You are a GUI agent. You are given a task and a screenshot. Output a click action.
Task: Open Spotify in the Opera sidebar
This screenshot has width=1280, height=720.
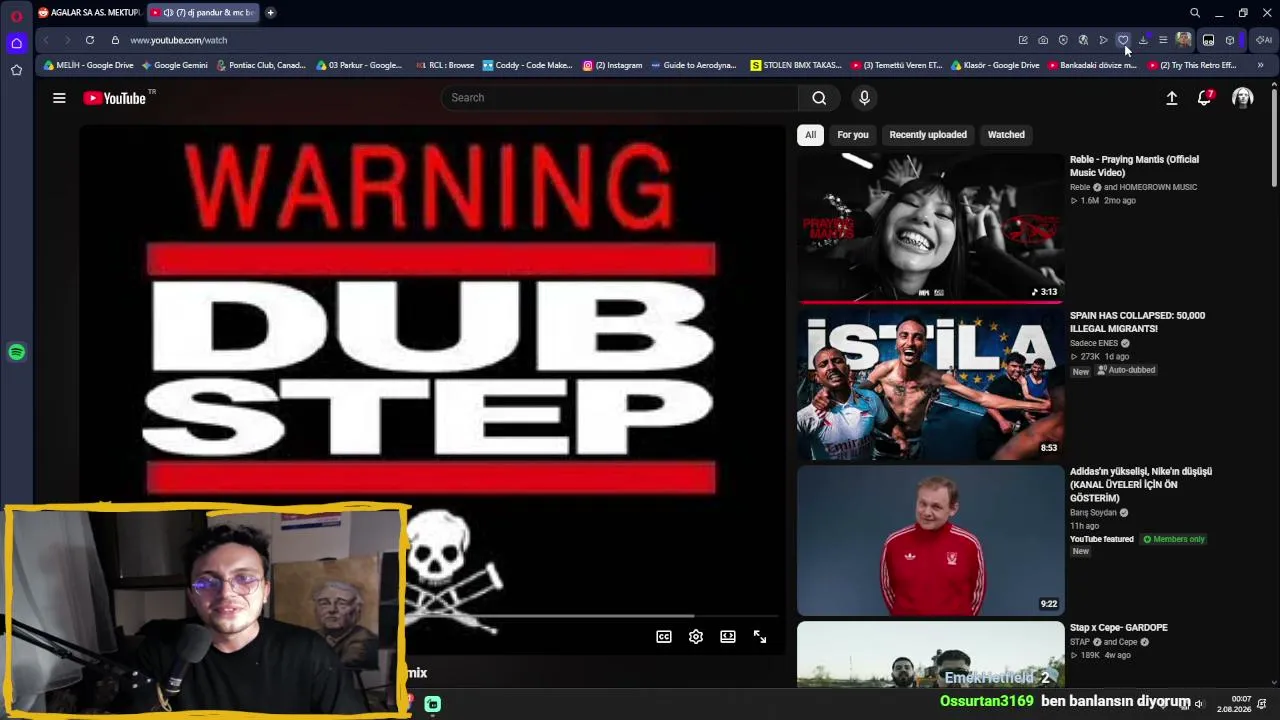[16, 352]
